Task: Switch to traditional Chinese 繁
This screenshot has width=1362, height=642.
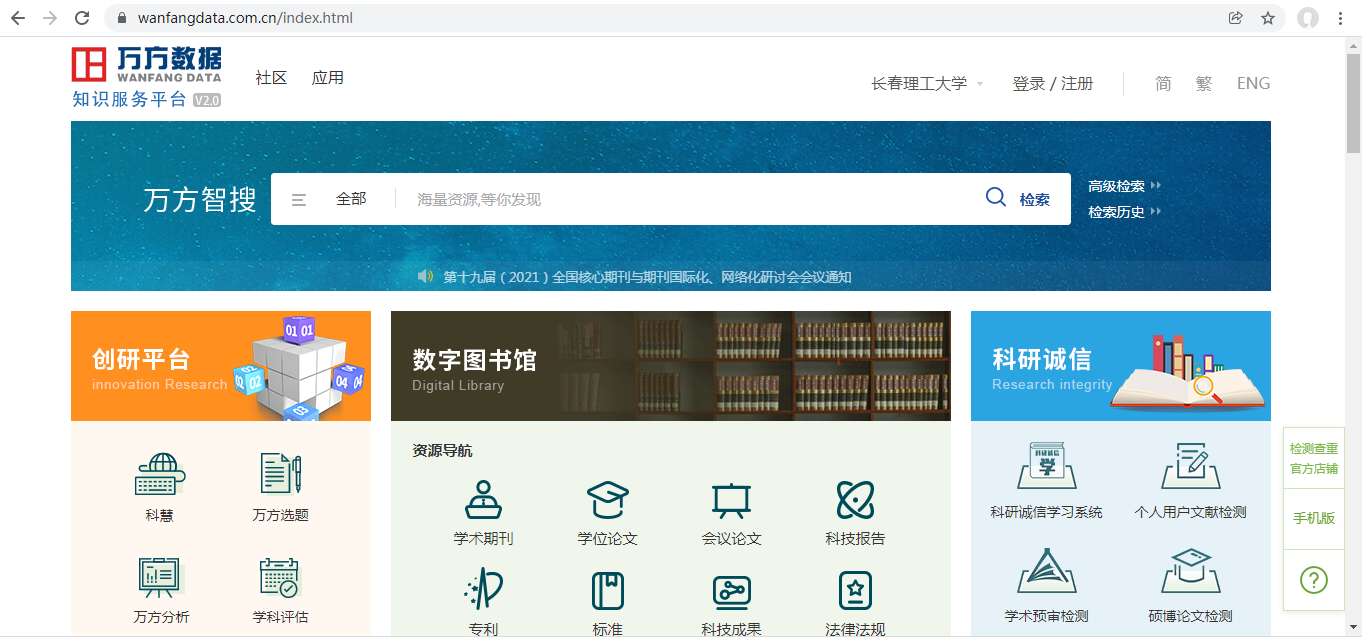Action: coord(1204,84)
